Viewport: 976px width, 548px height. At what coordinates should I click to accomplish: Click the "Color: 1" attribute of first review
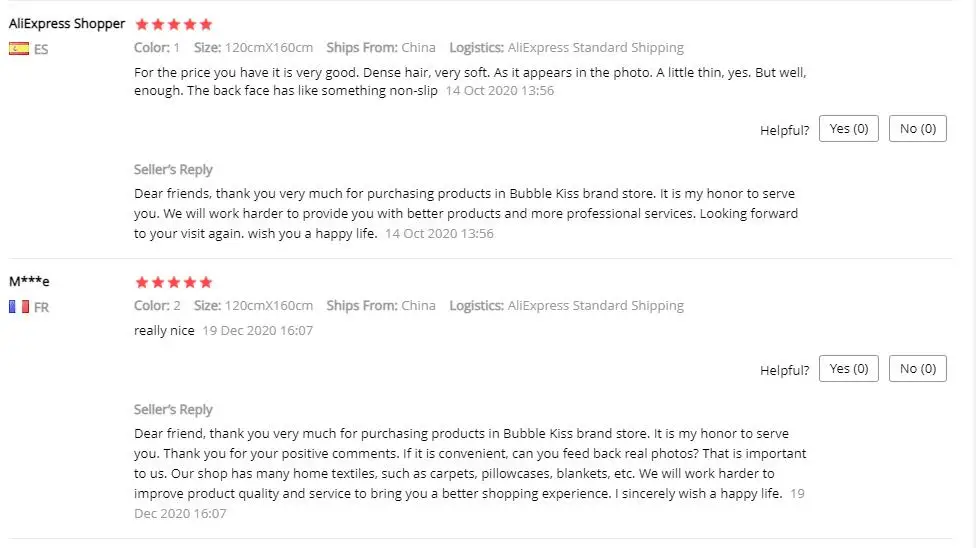157,47
